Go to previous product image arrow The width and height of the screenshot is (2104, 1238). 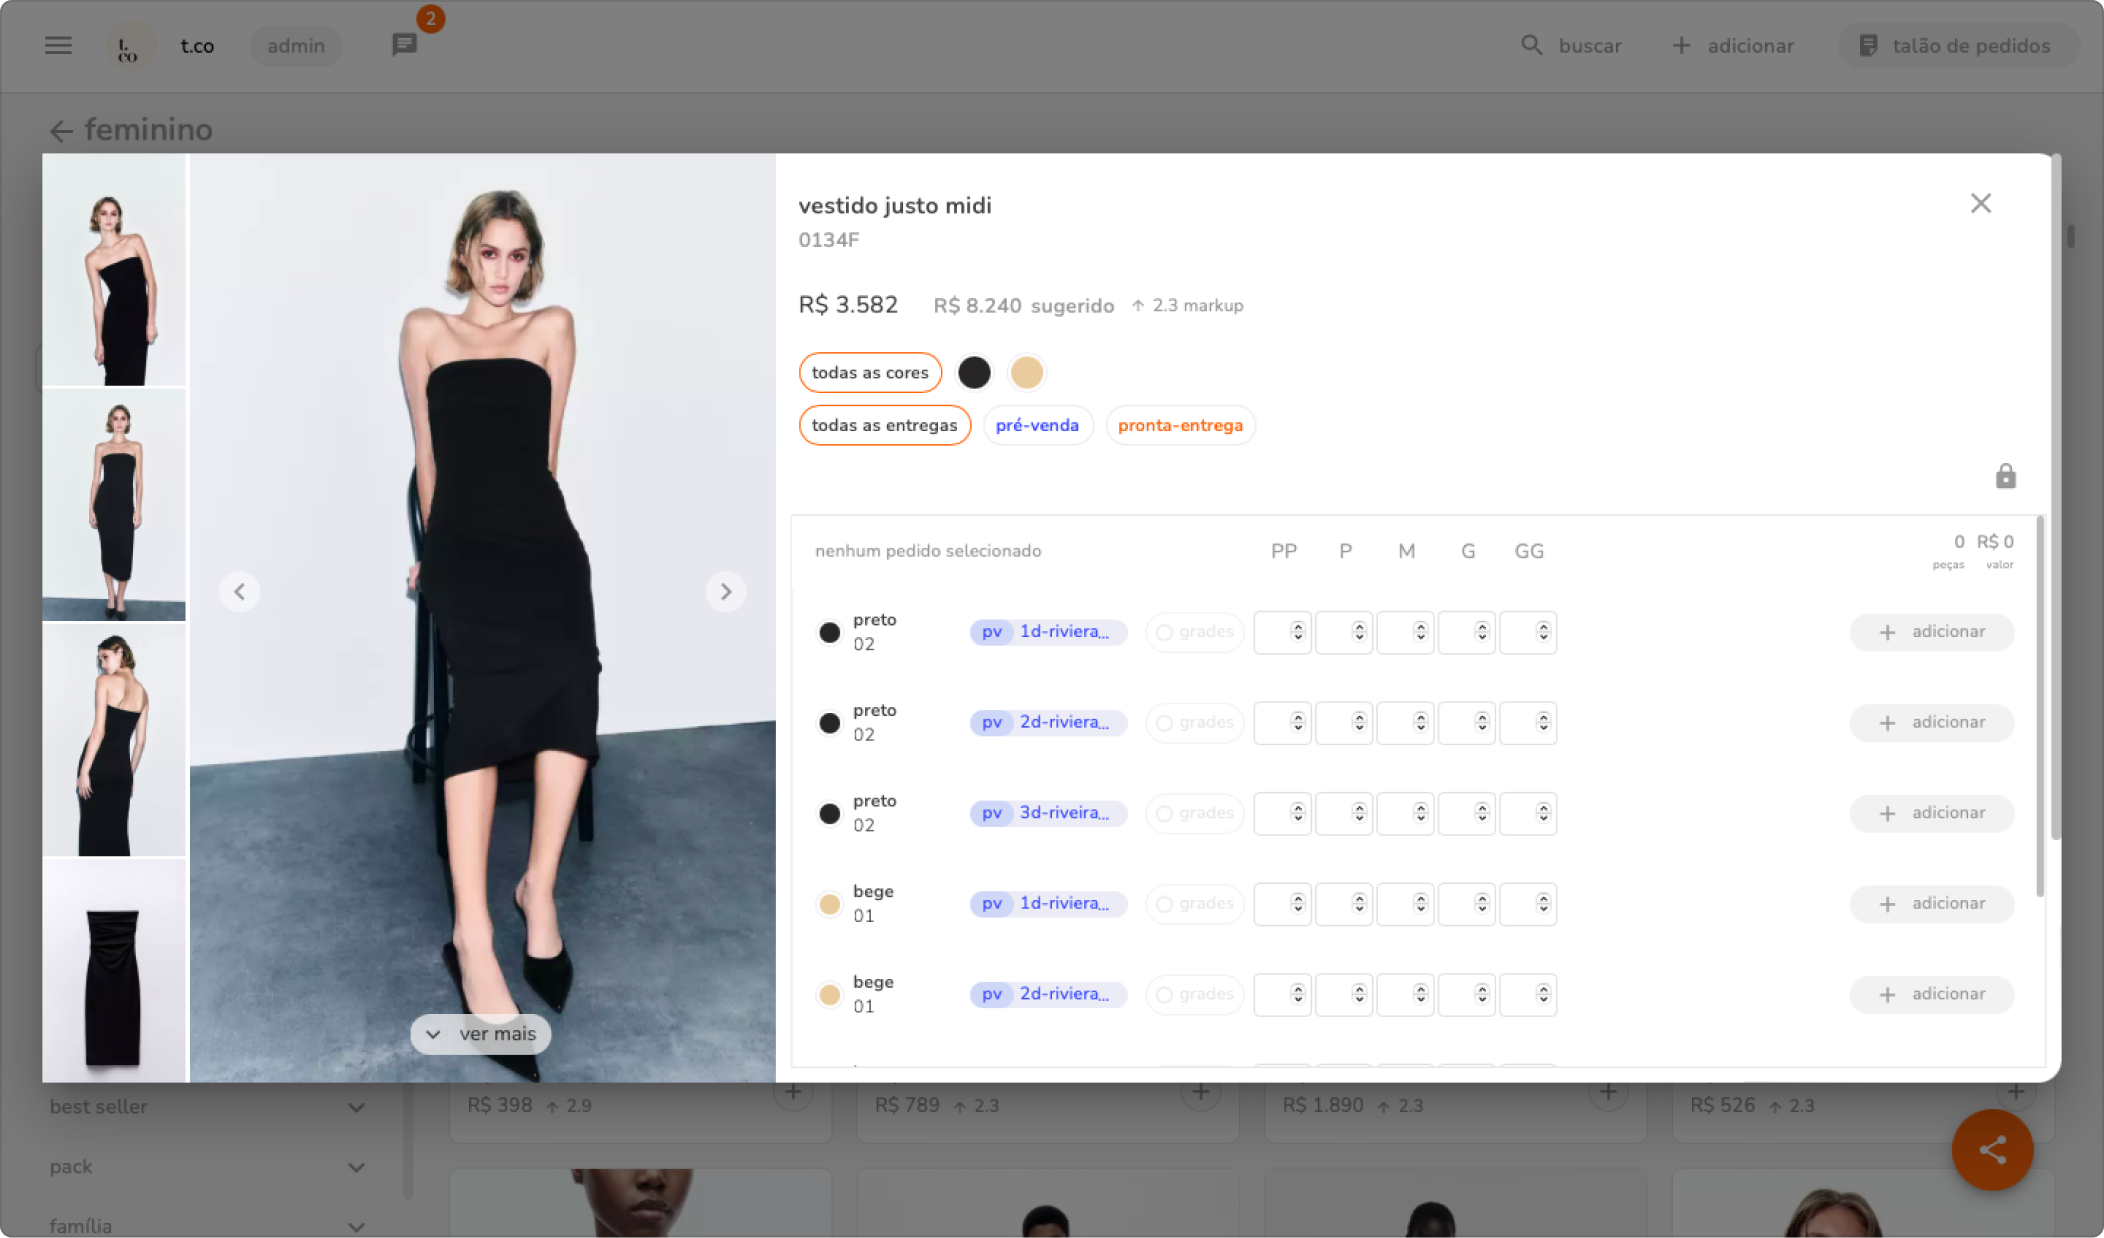click(239, 592)
